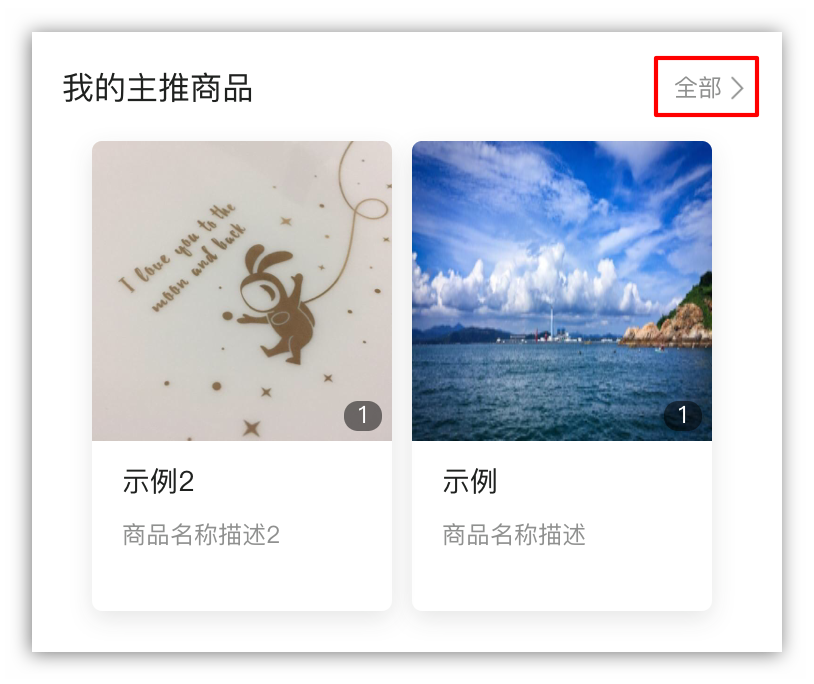The width and height of the screenshot is (814, 684).
Task: Click the number 1 badge on rabbit image
Action: (363, 415)
